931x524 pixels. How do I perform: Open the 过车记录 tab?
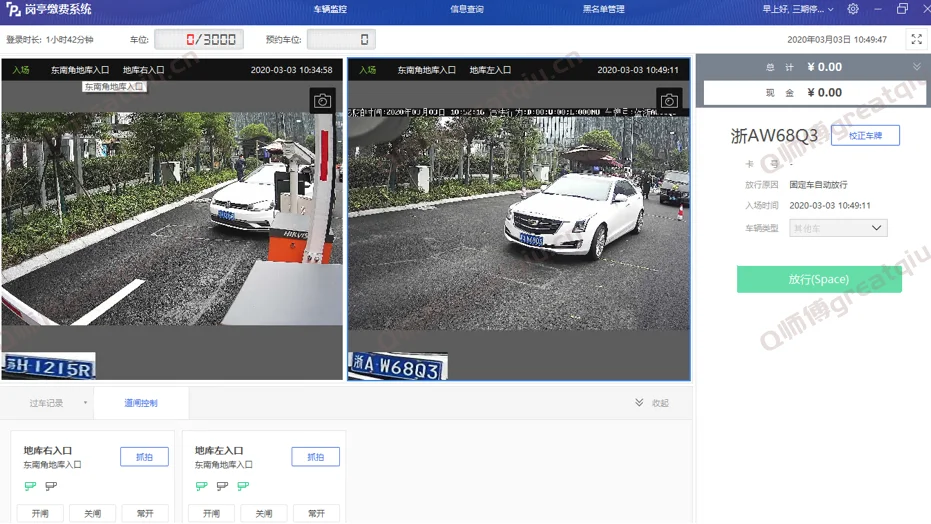coord(46,403)
